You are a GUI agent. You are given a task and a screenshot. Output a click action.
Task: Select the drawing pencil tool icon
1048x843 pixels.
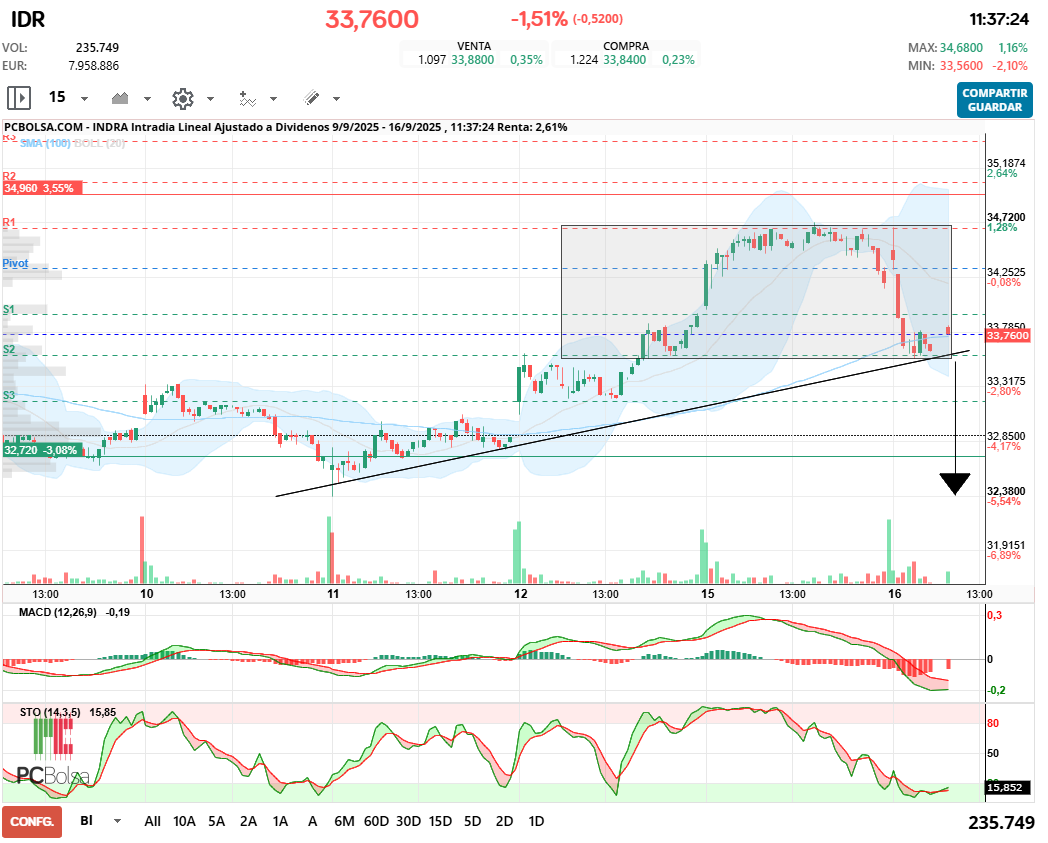pyautogui.click(x=311, y=98)
